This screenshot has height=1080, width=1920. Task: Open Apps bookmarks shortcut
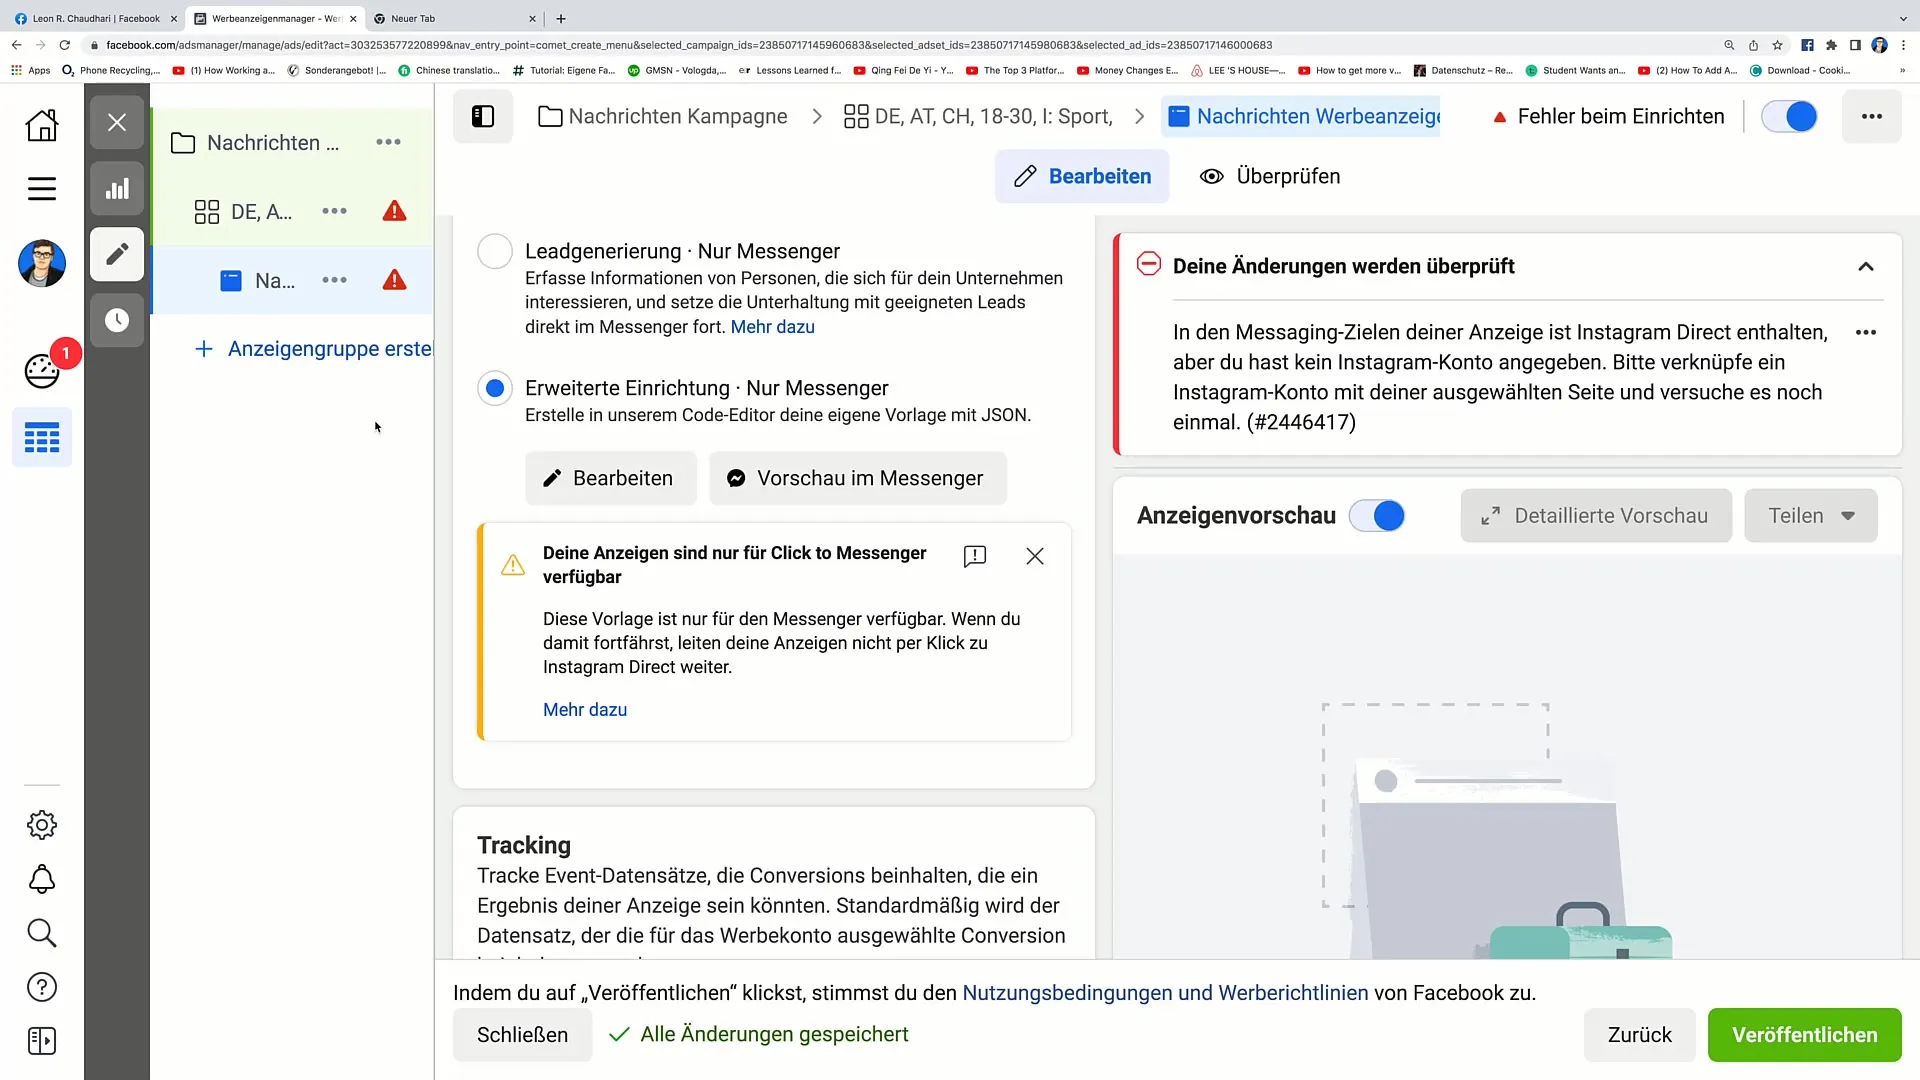[31, 70]
